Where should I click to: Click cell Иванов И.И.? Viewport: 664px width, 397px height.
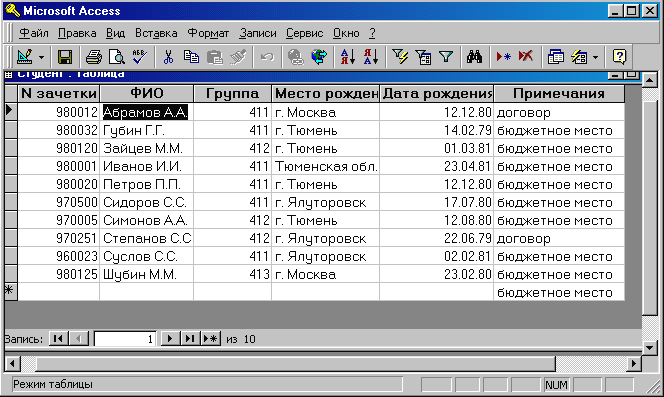point(147,166)
